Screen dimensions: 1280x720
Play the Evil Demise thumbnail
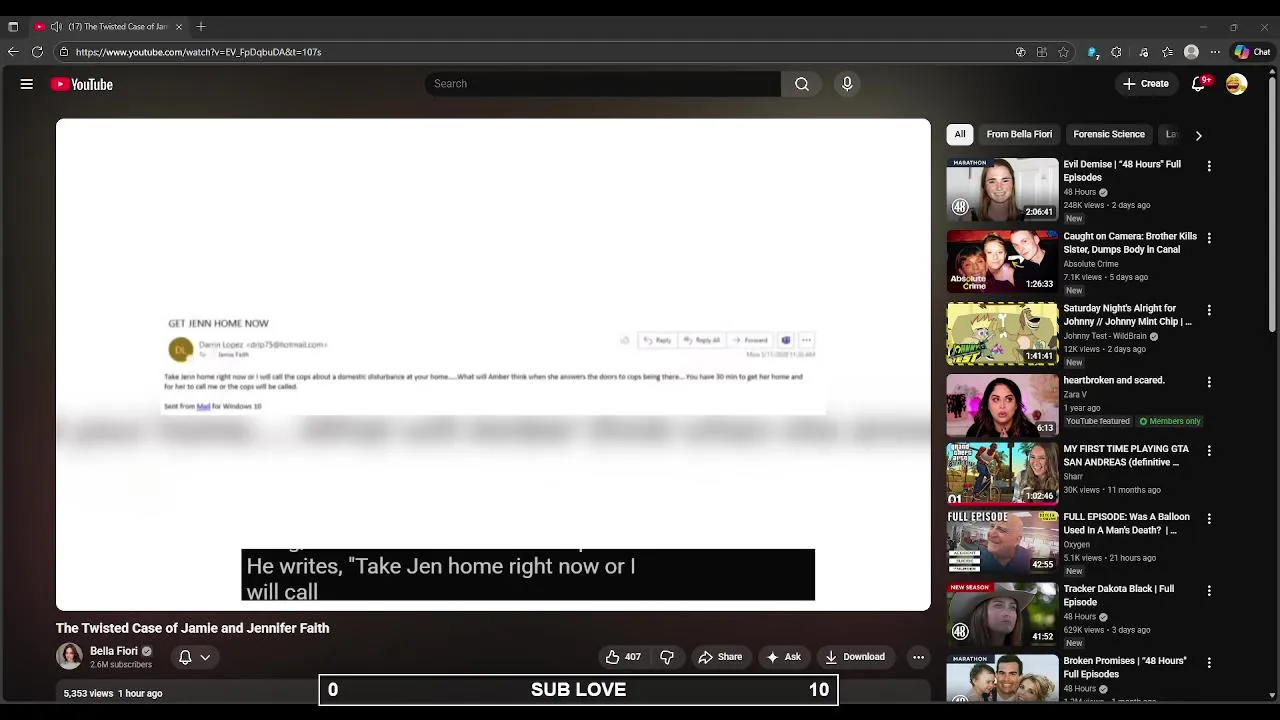click(1002, 189)
